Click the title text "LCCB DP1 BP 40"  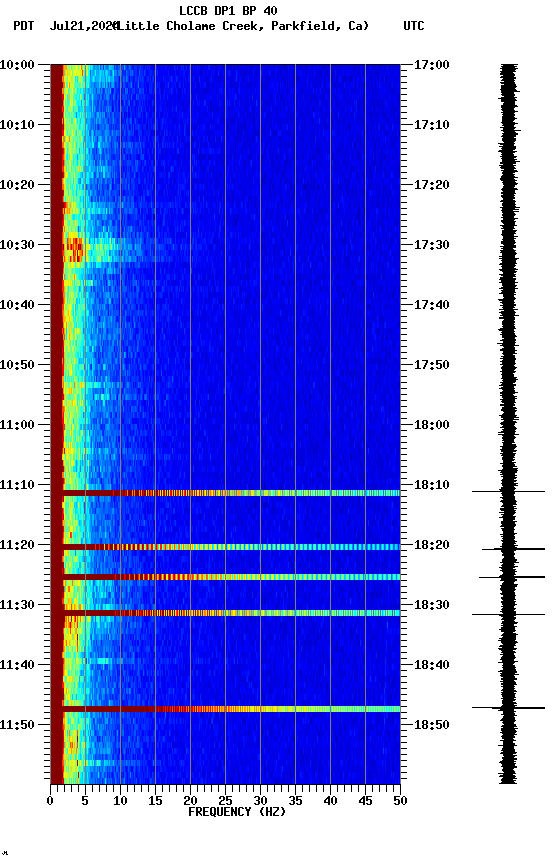point(228,10)
